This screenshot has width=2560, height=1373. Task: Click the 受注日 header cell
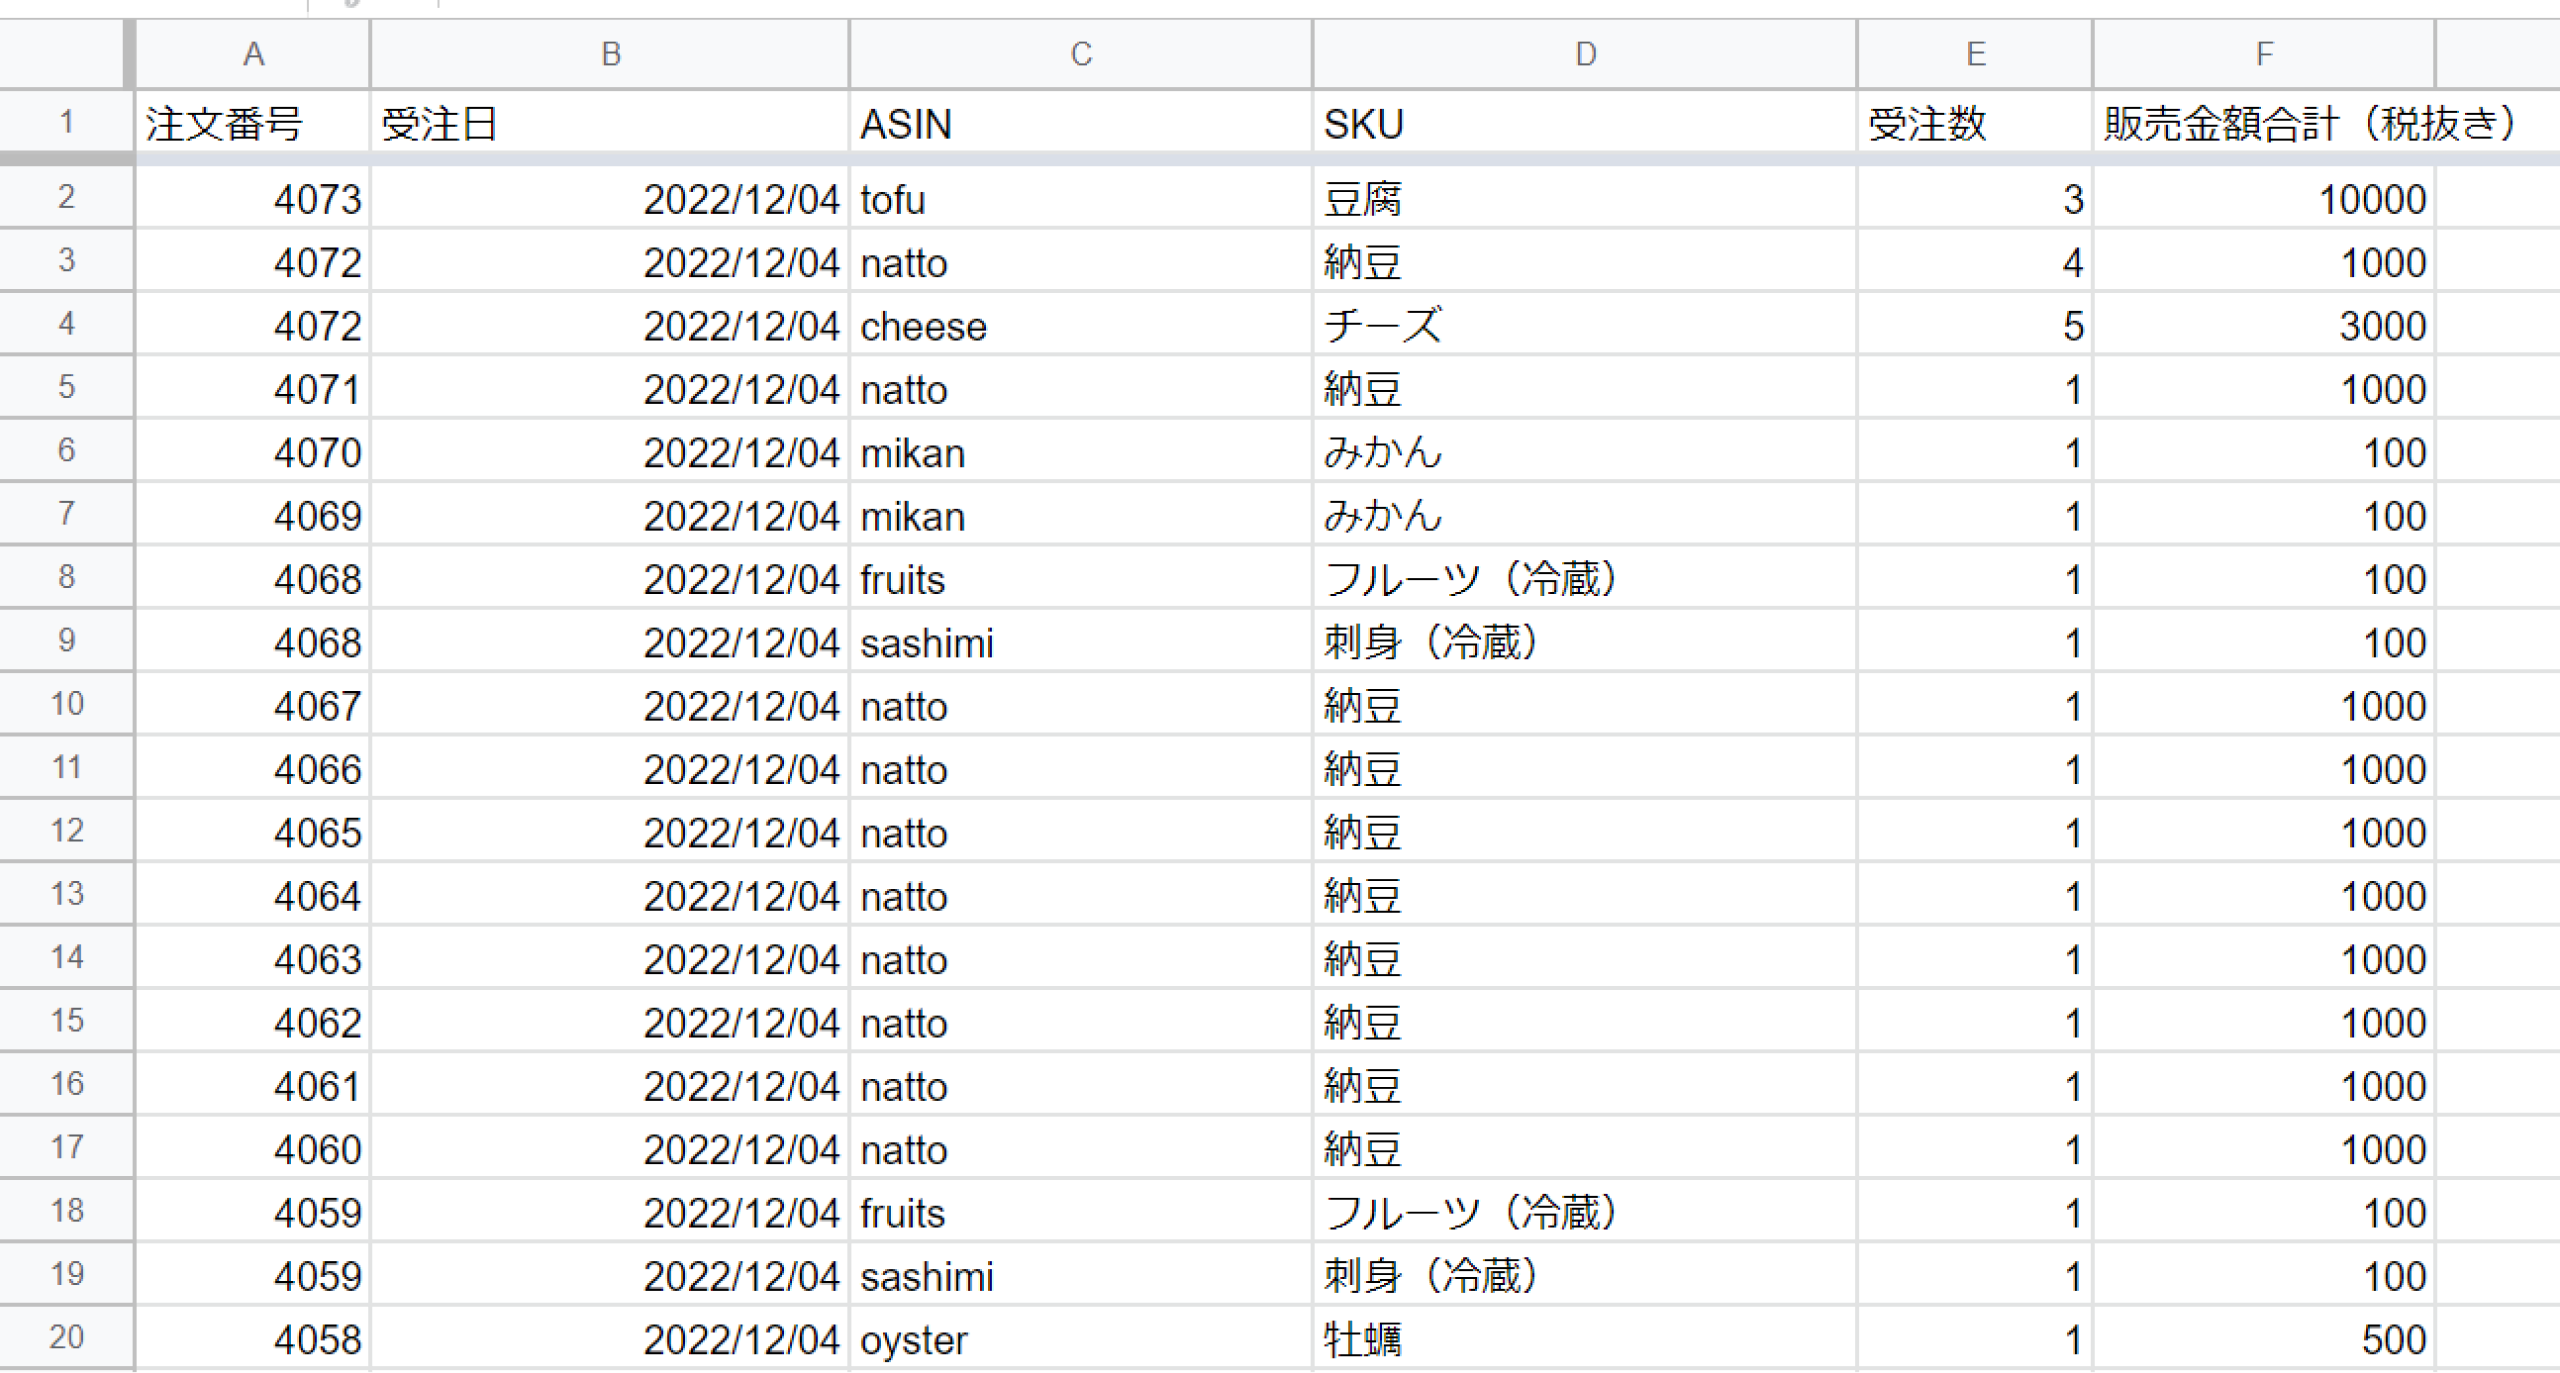[x=610, y=124]
